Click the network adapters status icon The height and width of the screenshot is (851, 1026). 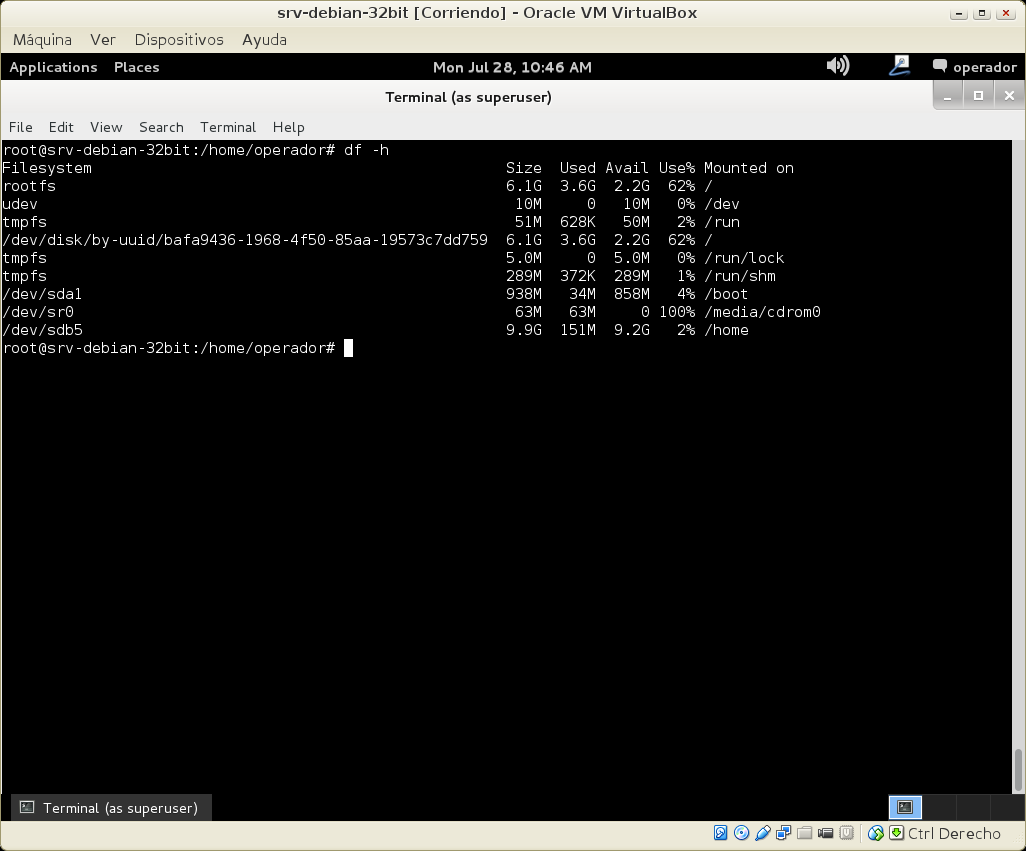pyautogui.click(x=784, y=833)
